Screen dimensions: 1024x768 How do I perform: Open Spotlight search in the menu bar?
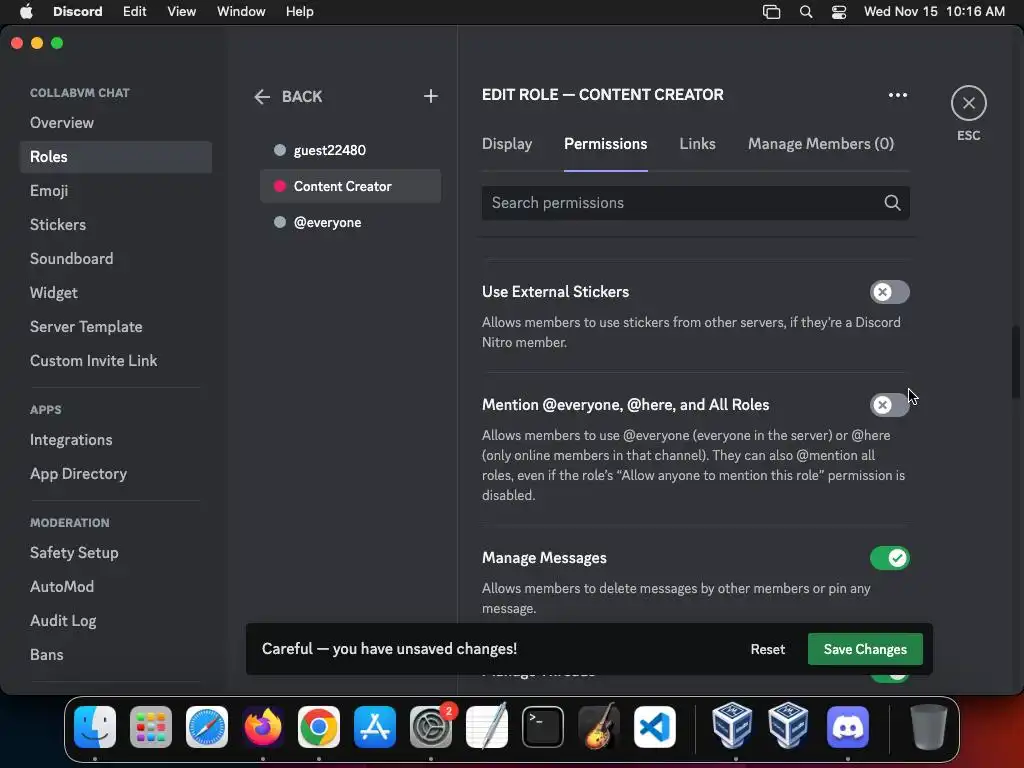[x=806, y=12]
